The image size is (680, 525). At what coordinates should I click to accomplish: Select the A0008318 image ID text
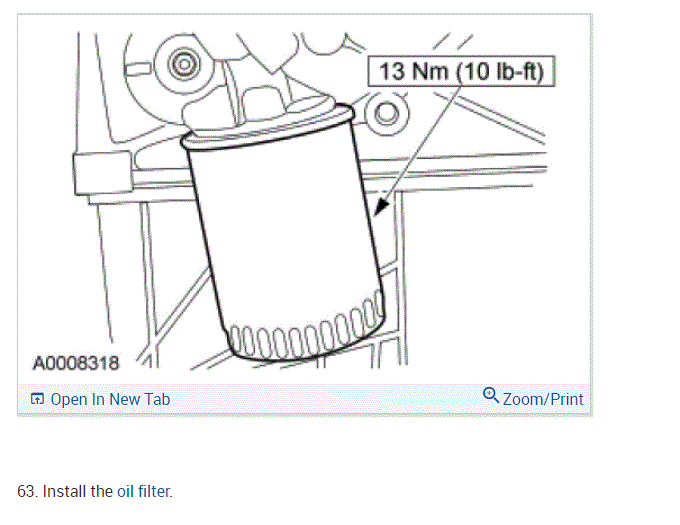pyautogui.click(x=76, y=363)
